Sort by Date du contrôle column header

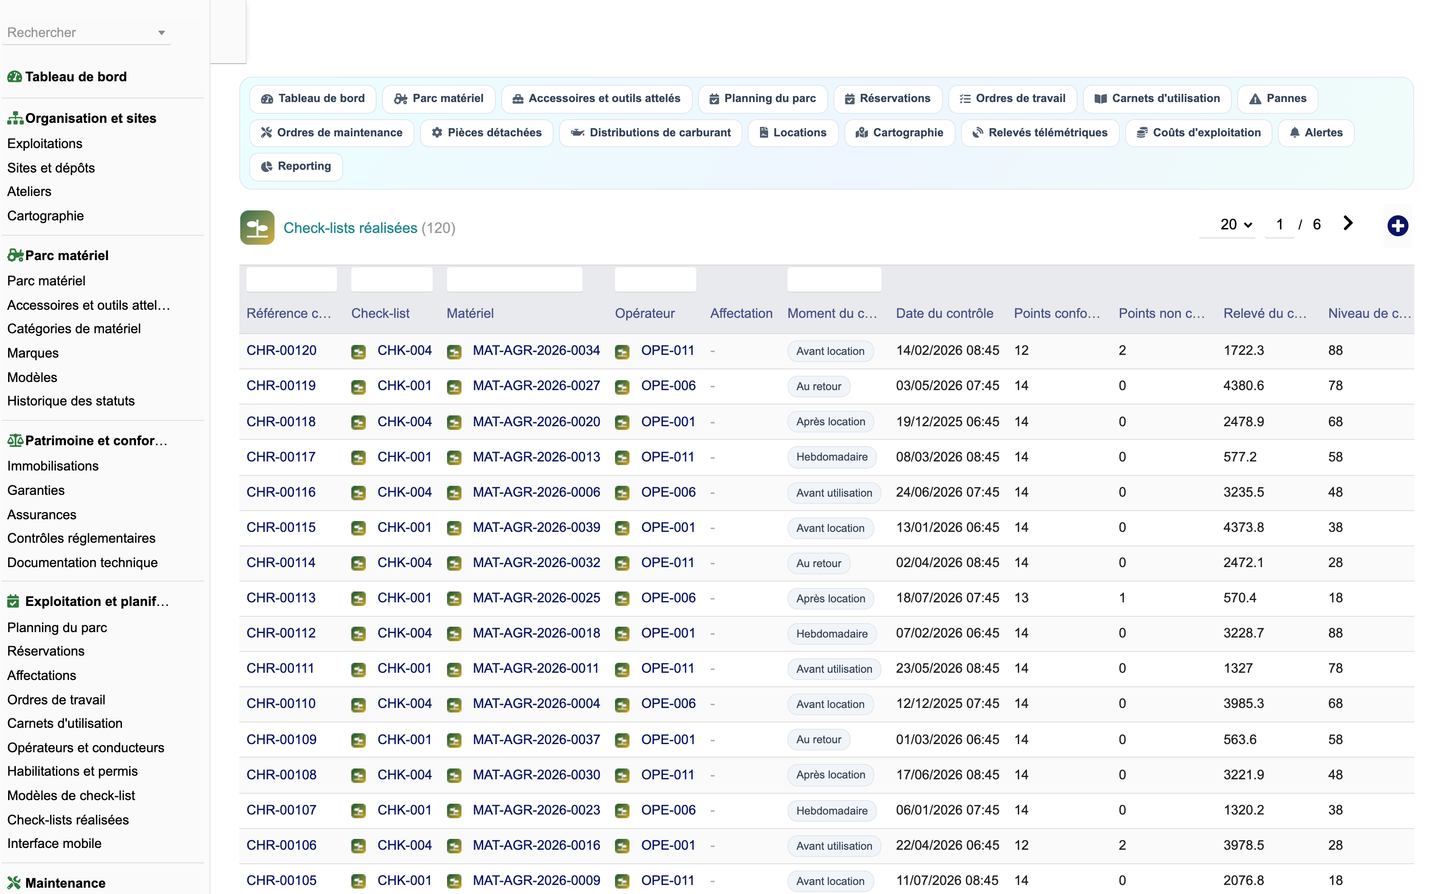tap(944, 313)
